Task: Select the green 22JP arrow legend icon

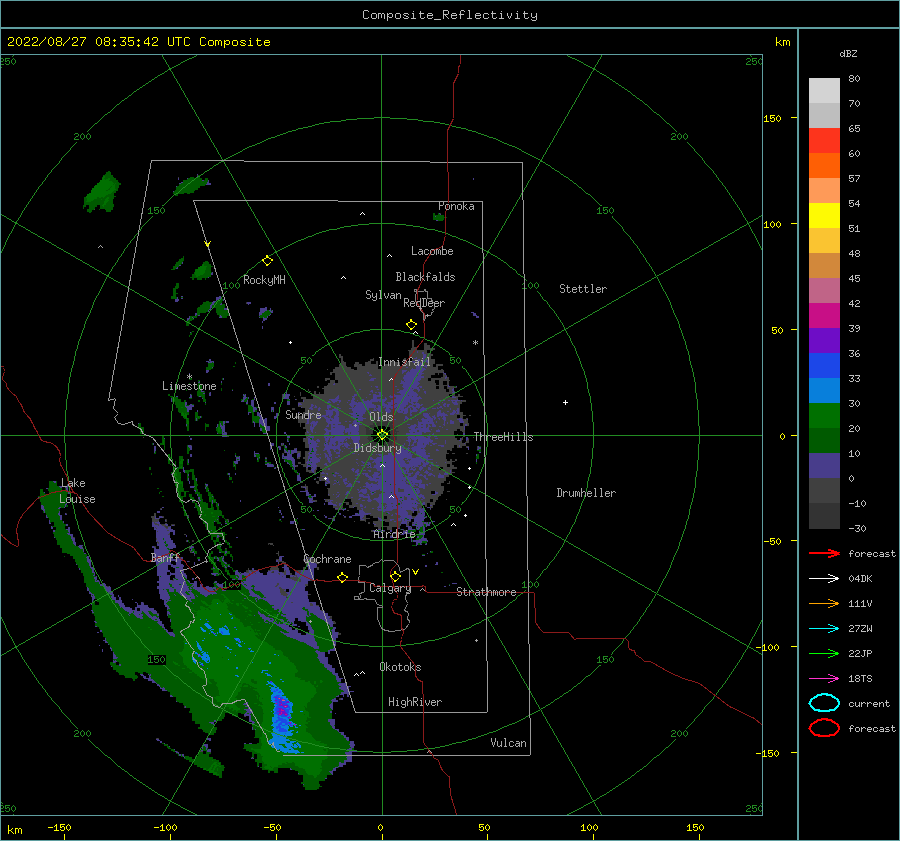Action: (824, 653)
